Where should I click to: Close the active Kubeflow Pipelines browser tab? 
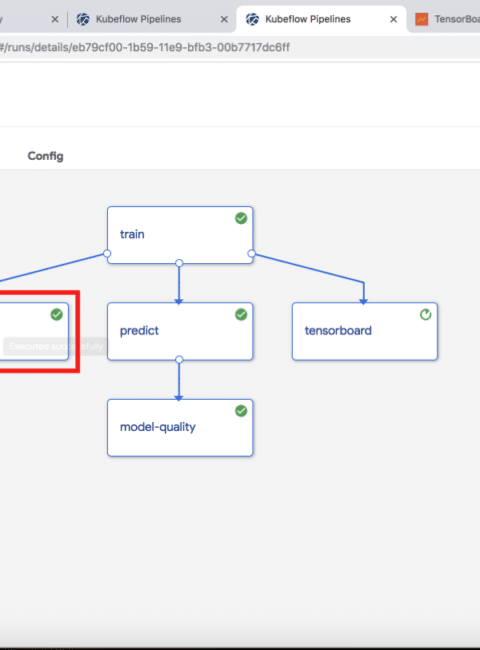[x=393, y=19]
